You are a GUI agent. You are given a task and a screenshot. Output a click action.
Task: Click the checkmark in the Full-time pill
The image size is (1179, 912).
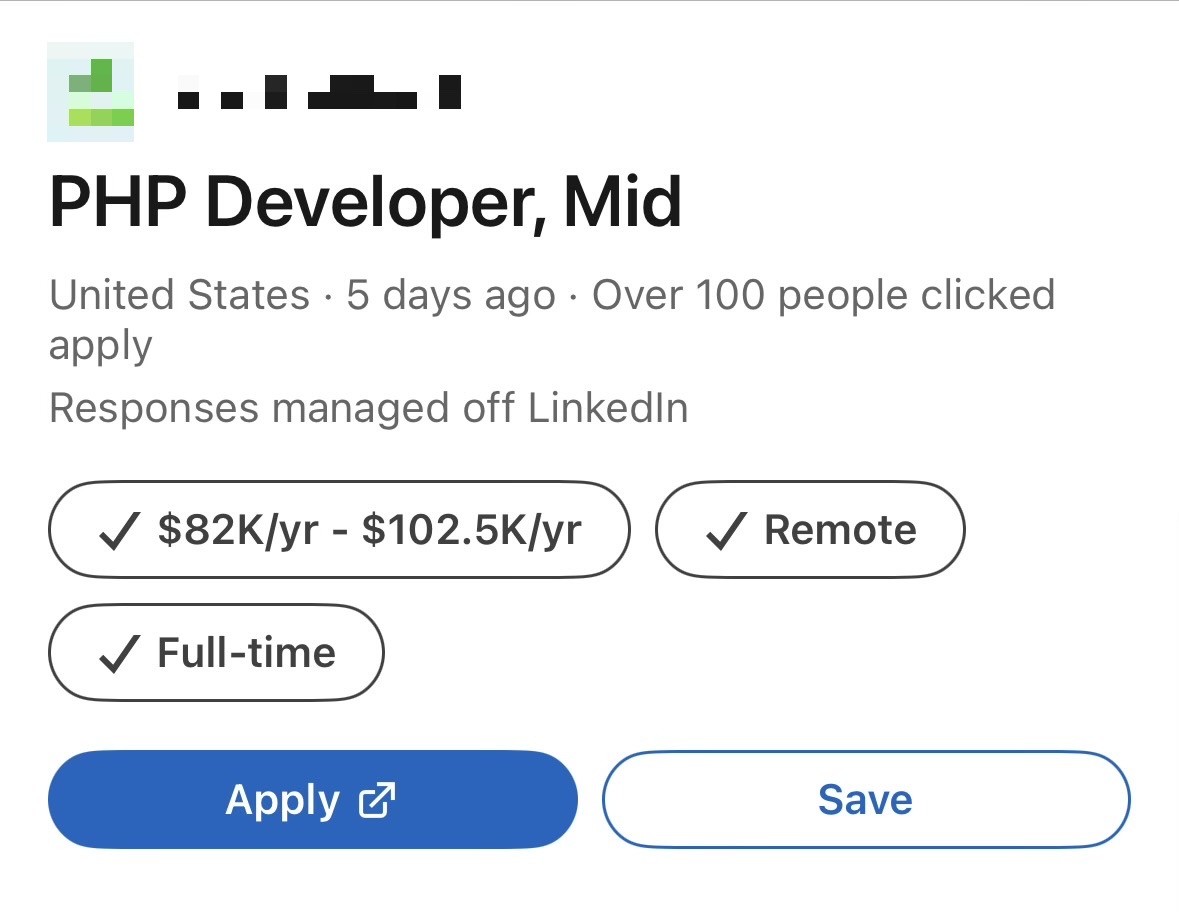click(x=118, y=652)
